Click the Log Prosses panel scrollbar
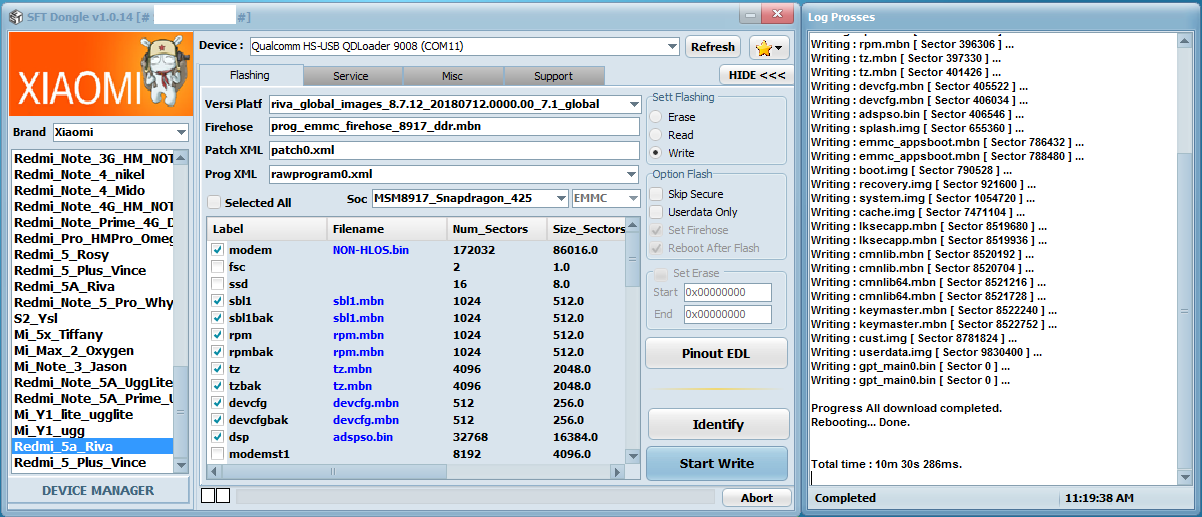Viewport: 1202px width, 517px height. coord(1184,260)
